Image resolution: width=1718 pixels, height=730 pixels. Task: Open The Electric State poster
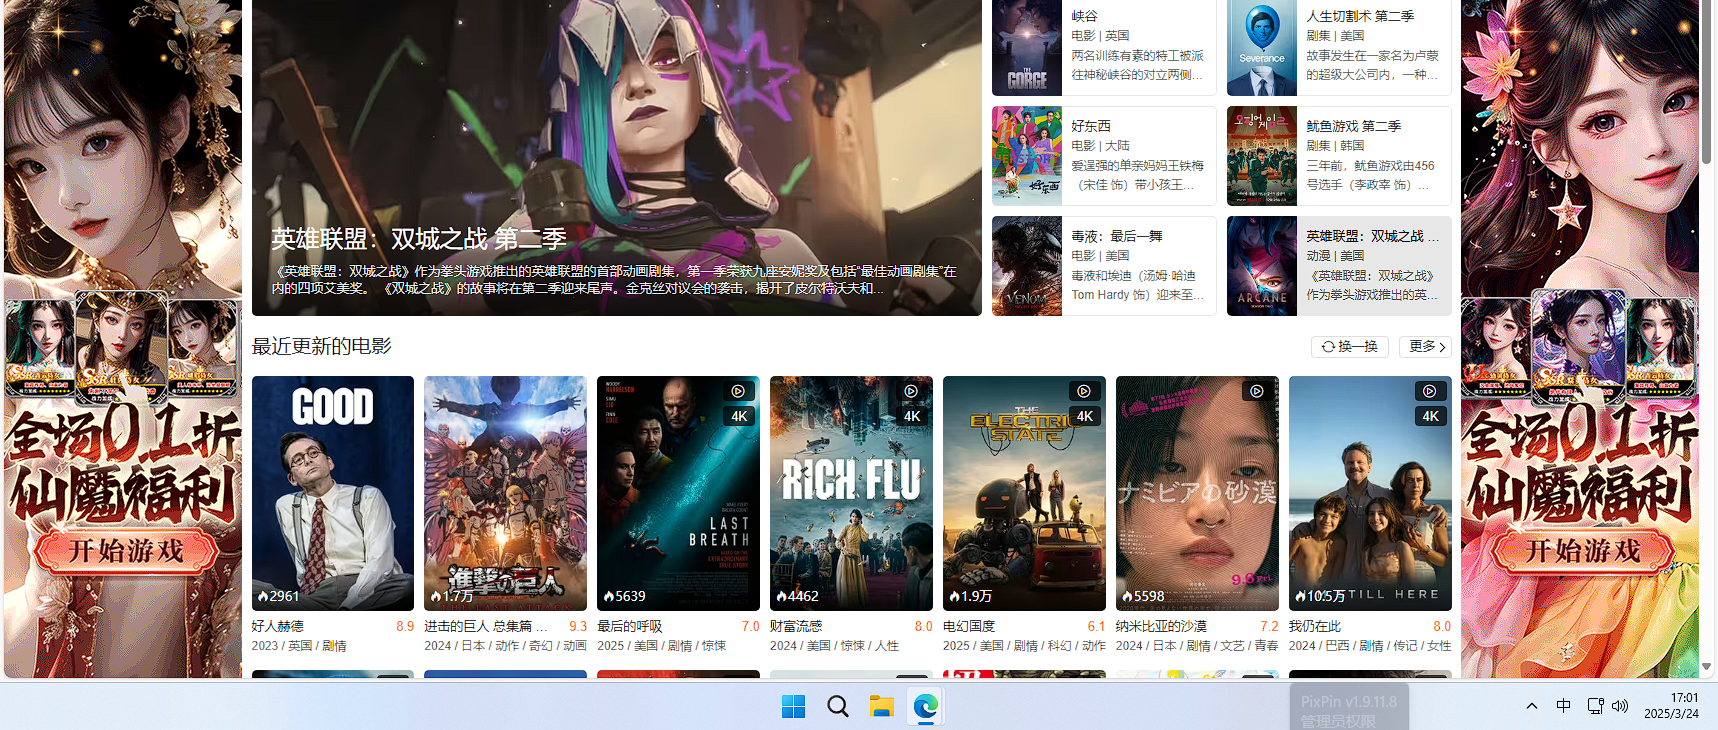coord(1024,493)
